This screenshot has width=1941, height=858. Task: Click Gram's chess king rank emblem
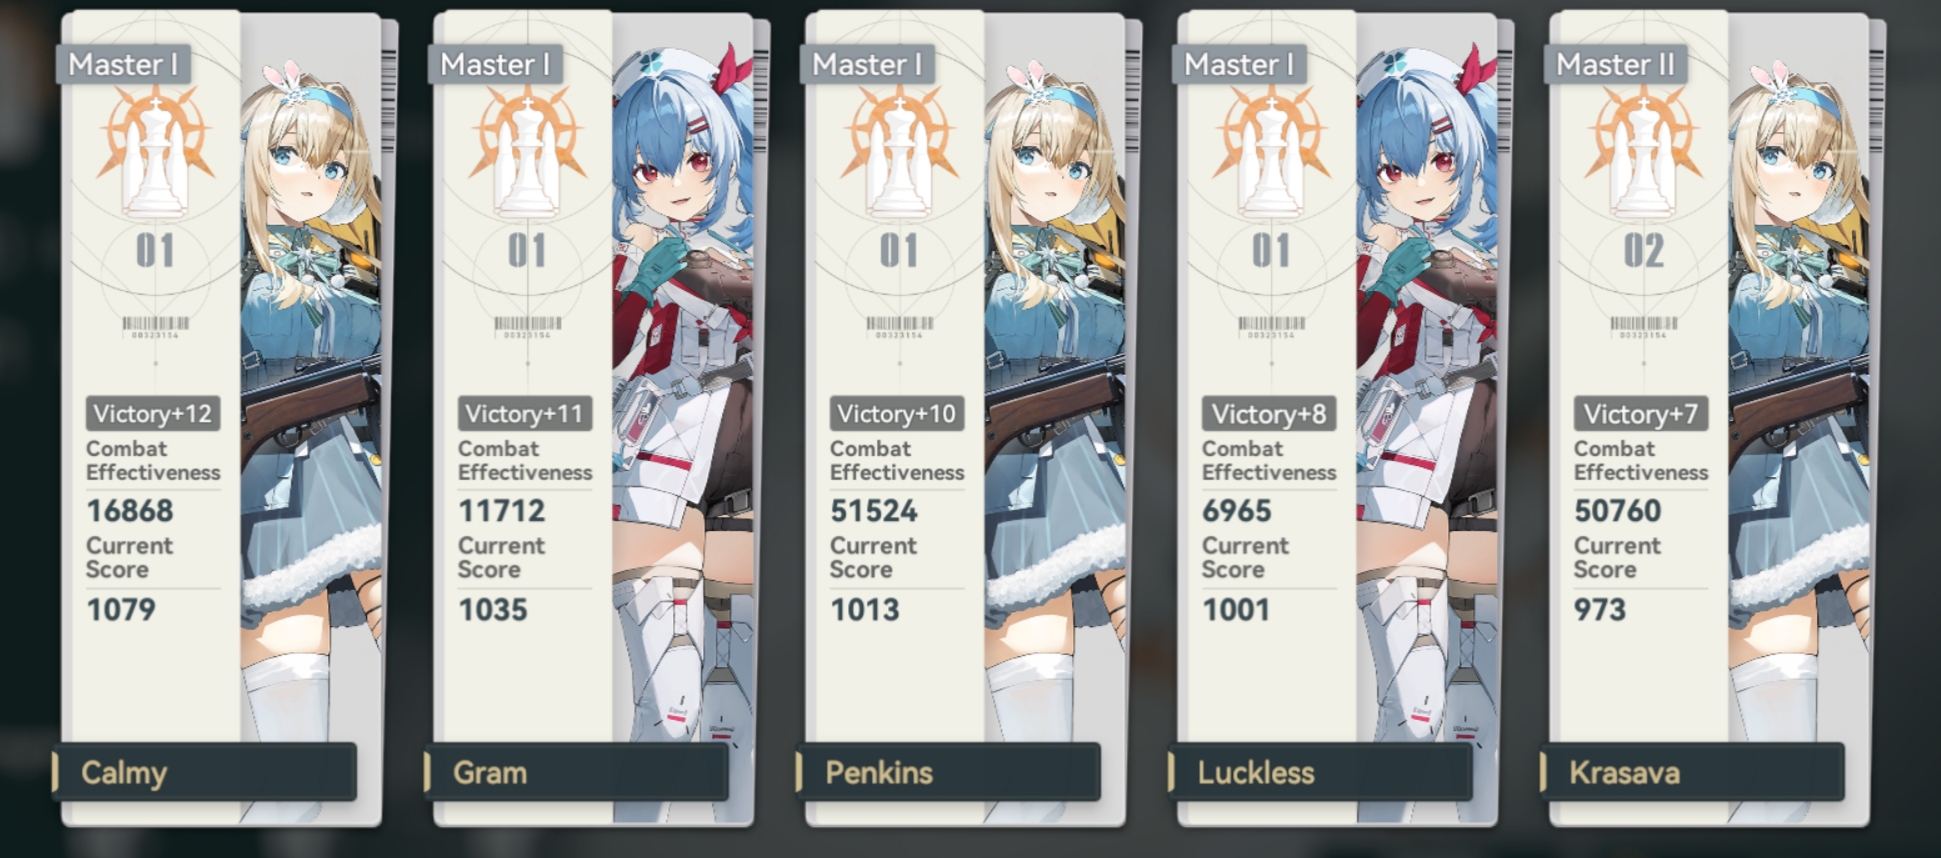pyautogui.click(x=527, y=152)
